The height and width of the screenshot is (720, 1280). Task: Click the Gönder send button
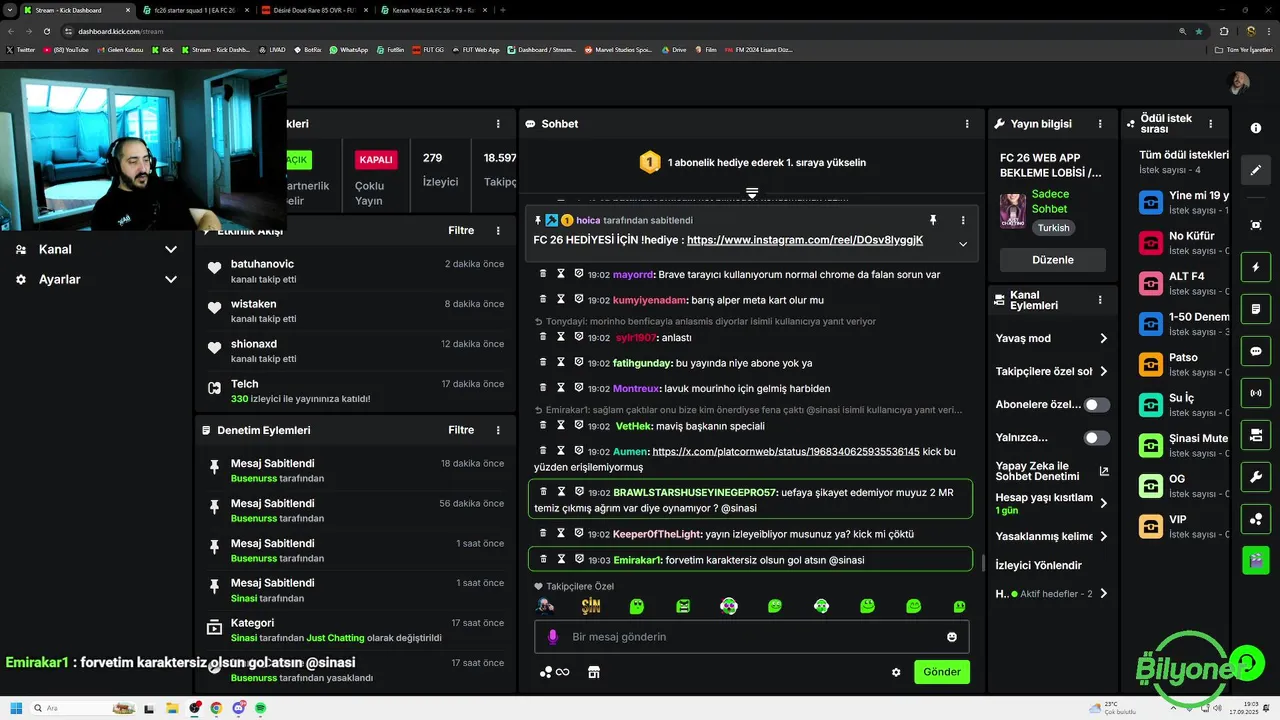(x=942, y=672)
